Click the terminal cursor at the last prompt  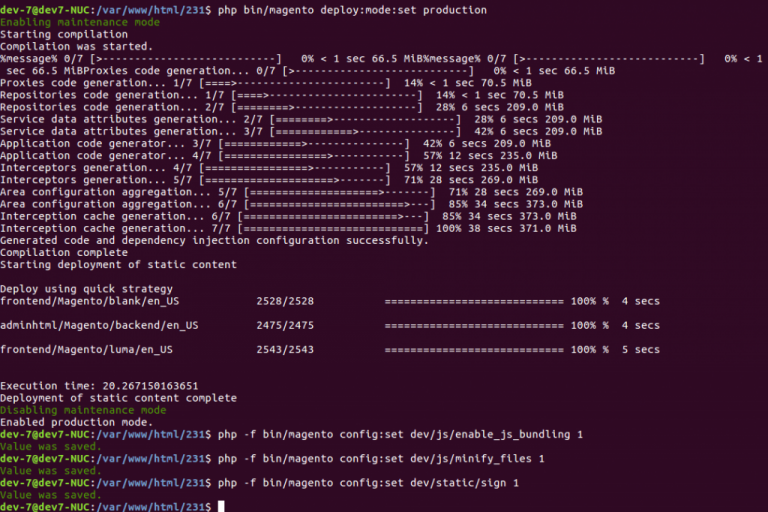pos(221,507)
